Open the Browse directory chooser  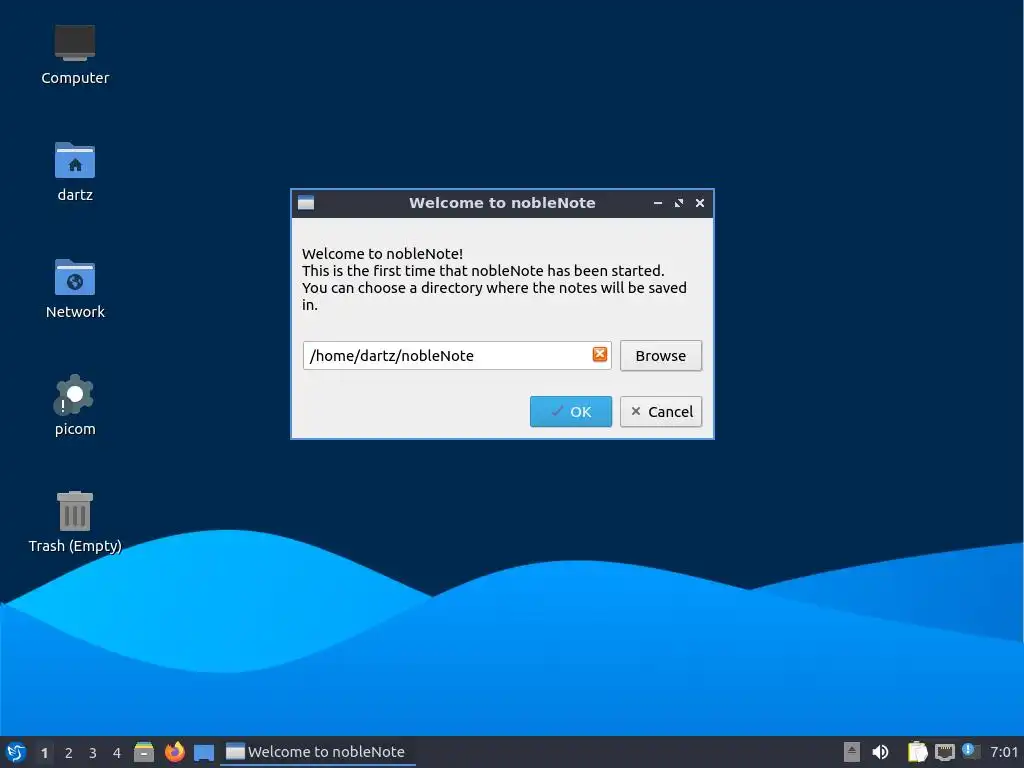pyautogui.click(x=661, y=356)
